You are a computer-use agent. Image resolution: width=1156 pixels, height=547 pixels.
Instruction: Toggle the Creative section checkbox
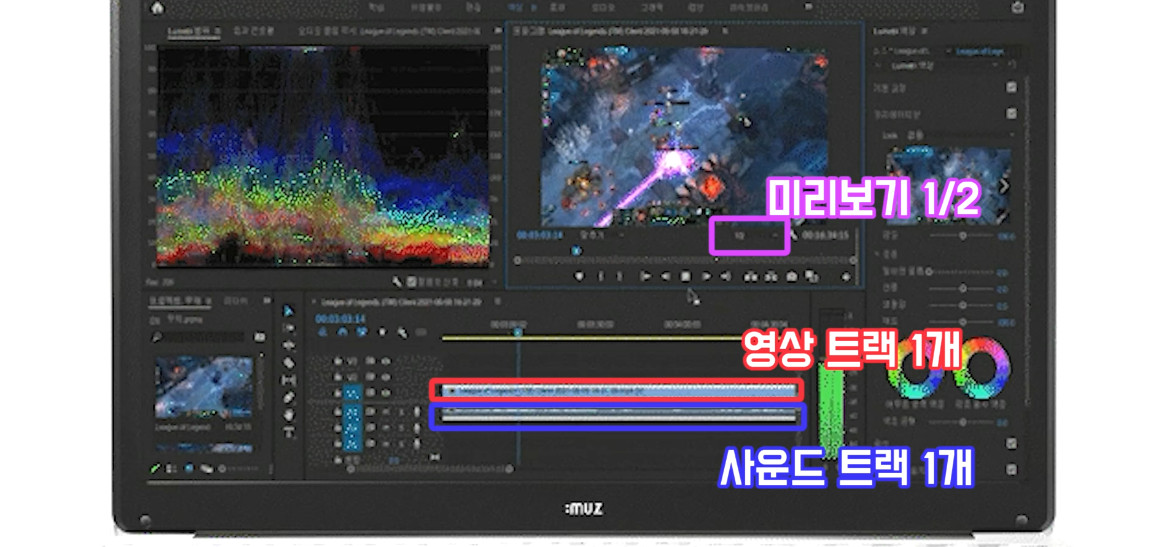coord(1011,114)
